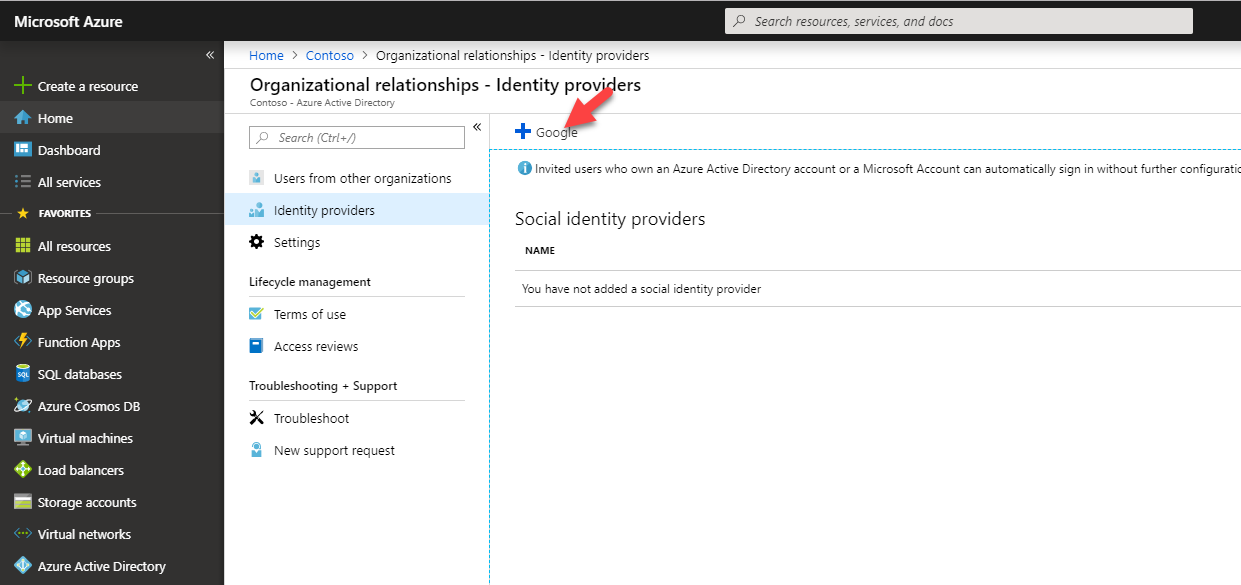
Task: Click Search resources, services, and docs field
Action: tap(958, 21)
